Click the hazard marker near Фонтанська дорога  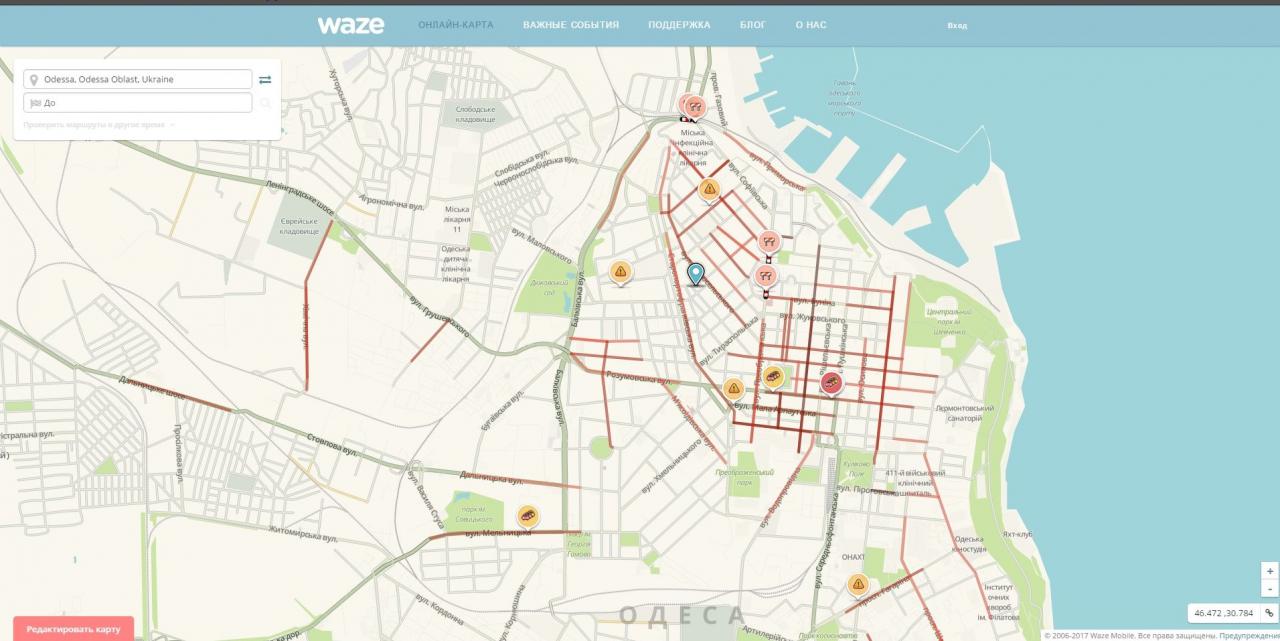coord(857,584)
